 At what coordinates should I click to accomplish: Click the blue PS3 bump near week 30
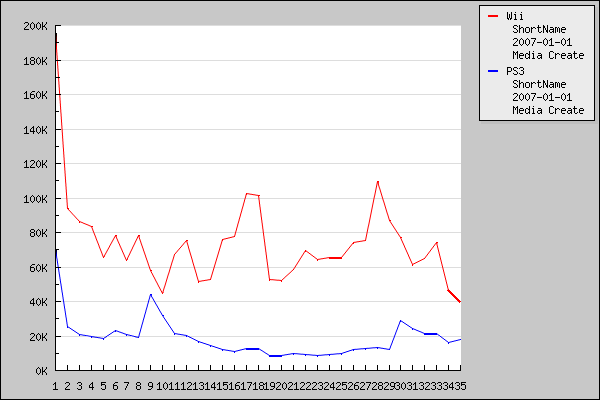click(x=401, y=321)
